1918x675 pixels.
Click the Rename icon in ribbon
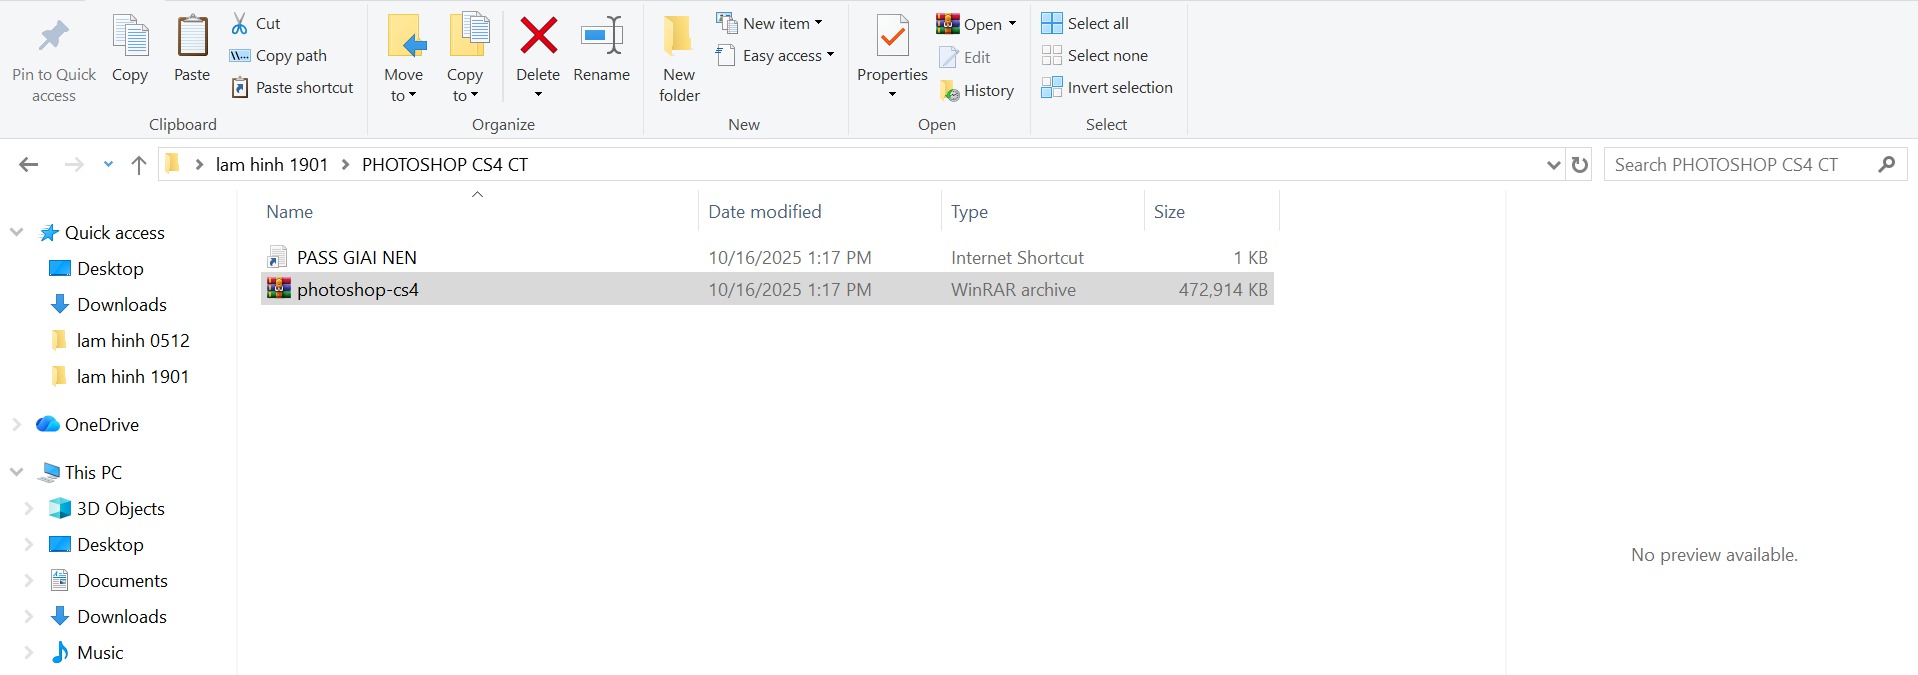point(601,37)
